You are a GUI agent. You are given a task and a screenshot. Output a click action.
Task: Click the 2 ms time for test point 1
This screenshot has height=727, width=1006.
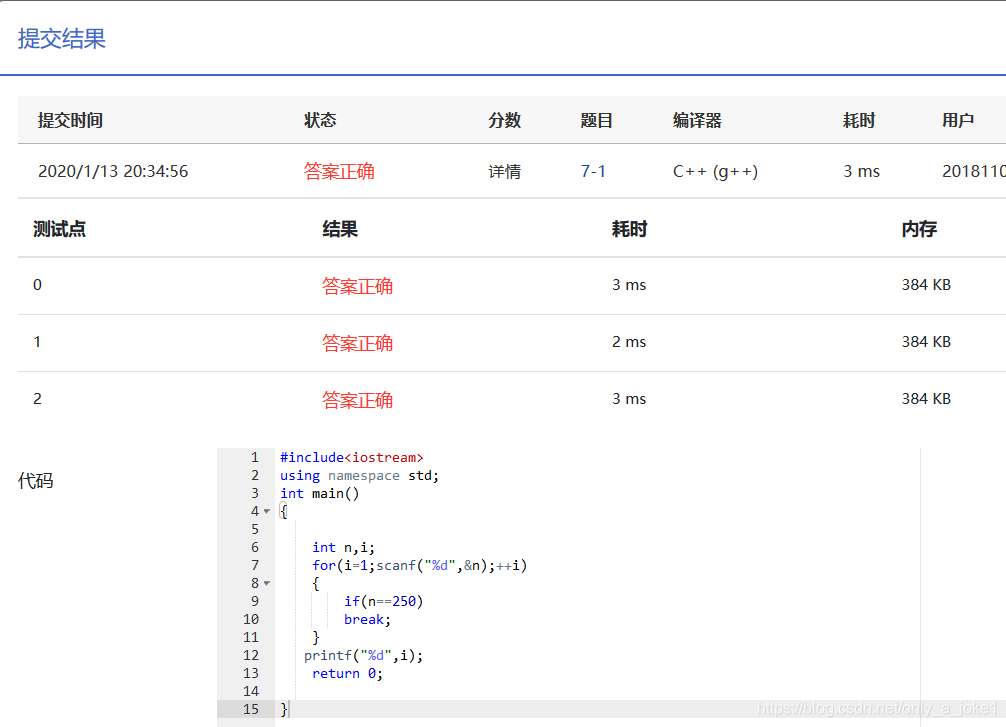click(629, 342)
